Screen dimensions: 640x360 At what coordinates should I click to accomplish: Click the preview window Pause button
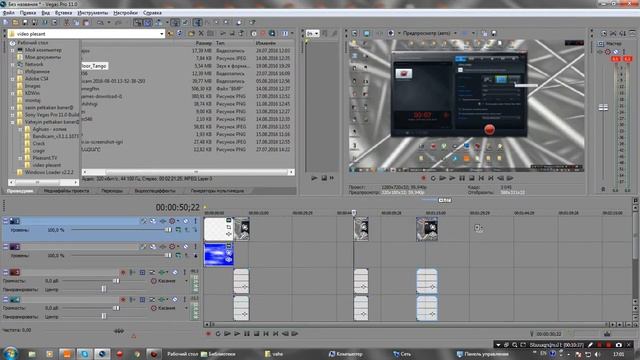pyautogui.click(x=462, y=178)
